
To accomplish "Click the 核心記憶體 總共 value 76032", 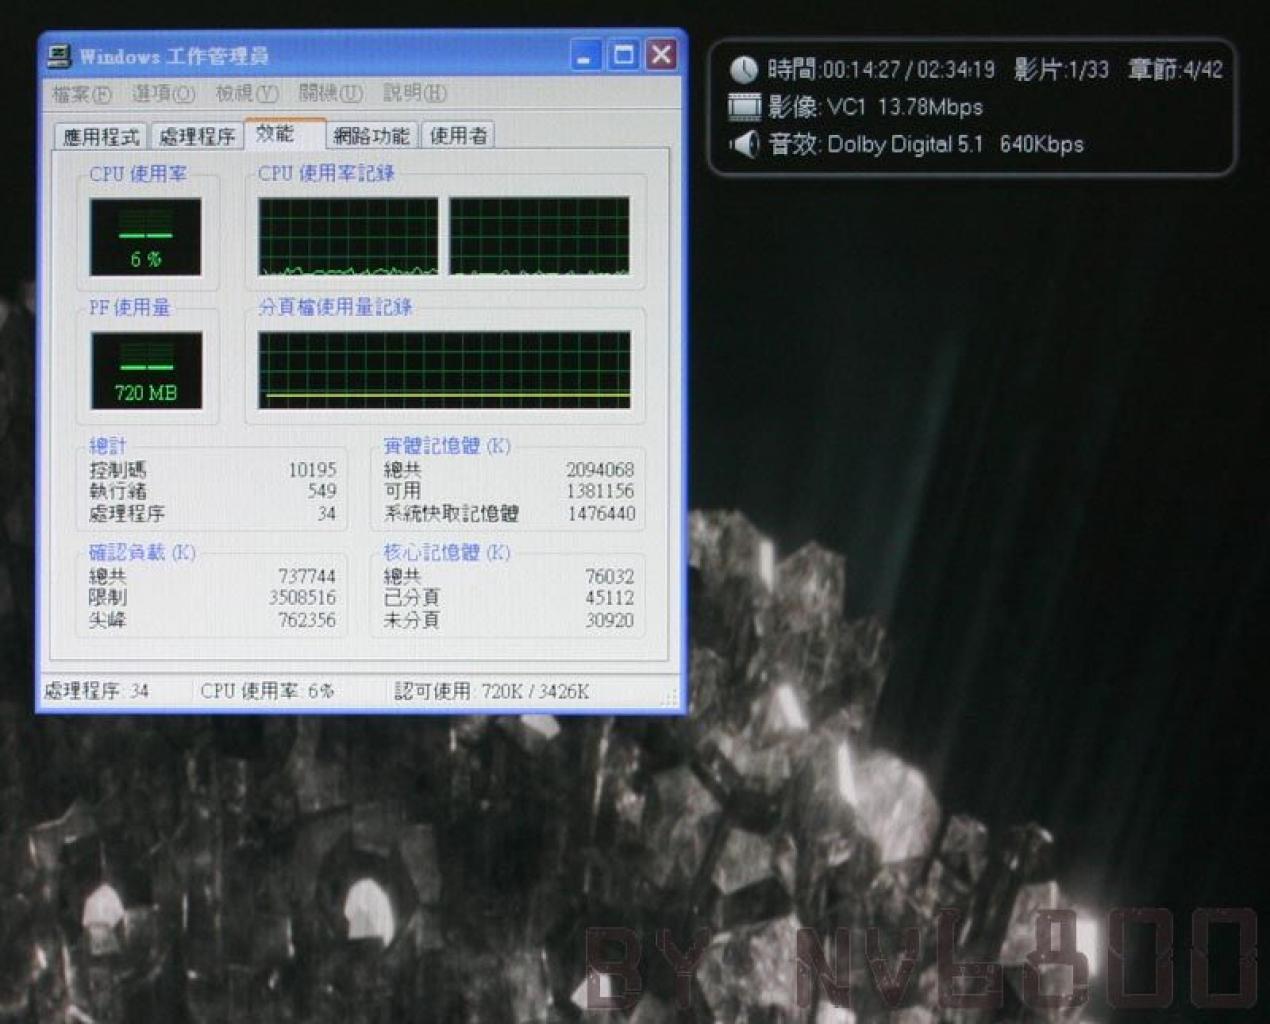I will (609, 577).
